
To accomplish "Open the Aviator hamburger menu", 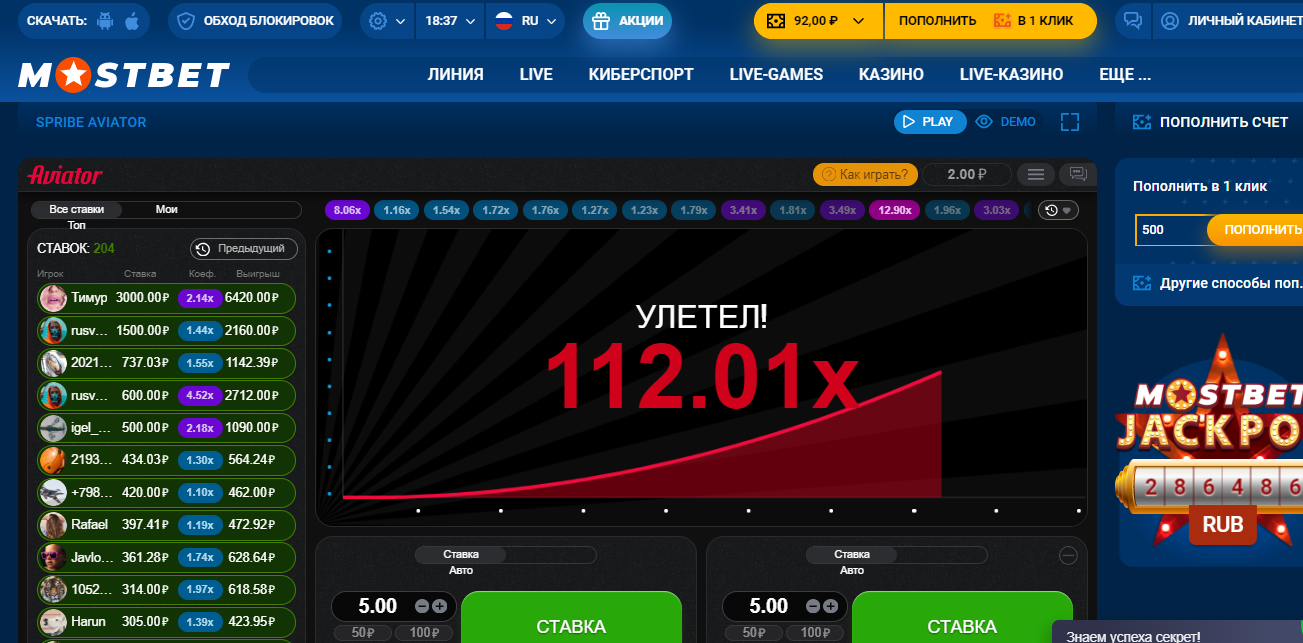I will click(1035, 174).
